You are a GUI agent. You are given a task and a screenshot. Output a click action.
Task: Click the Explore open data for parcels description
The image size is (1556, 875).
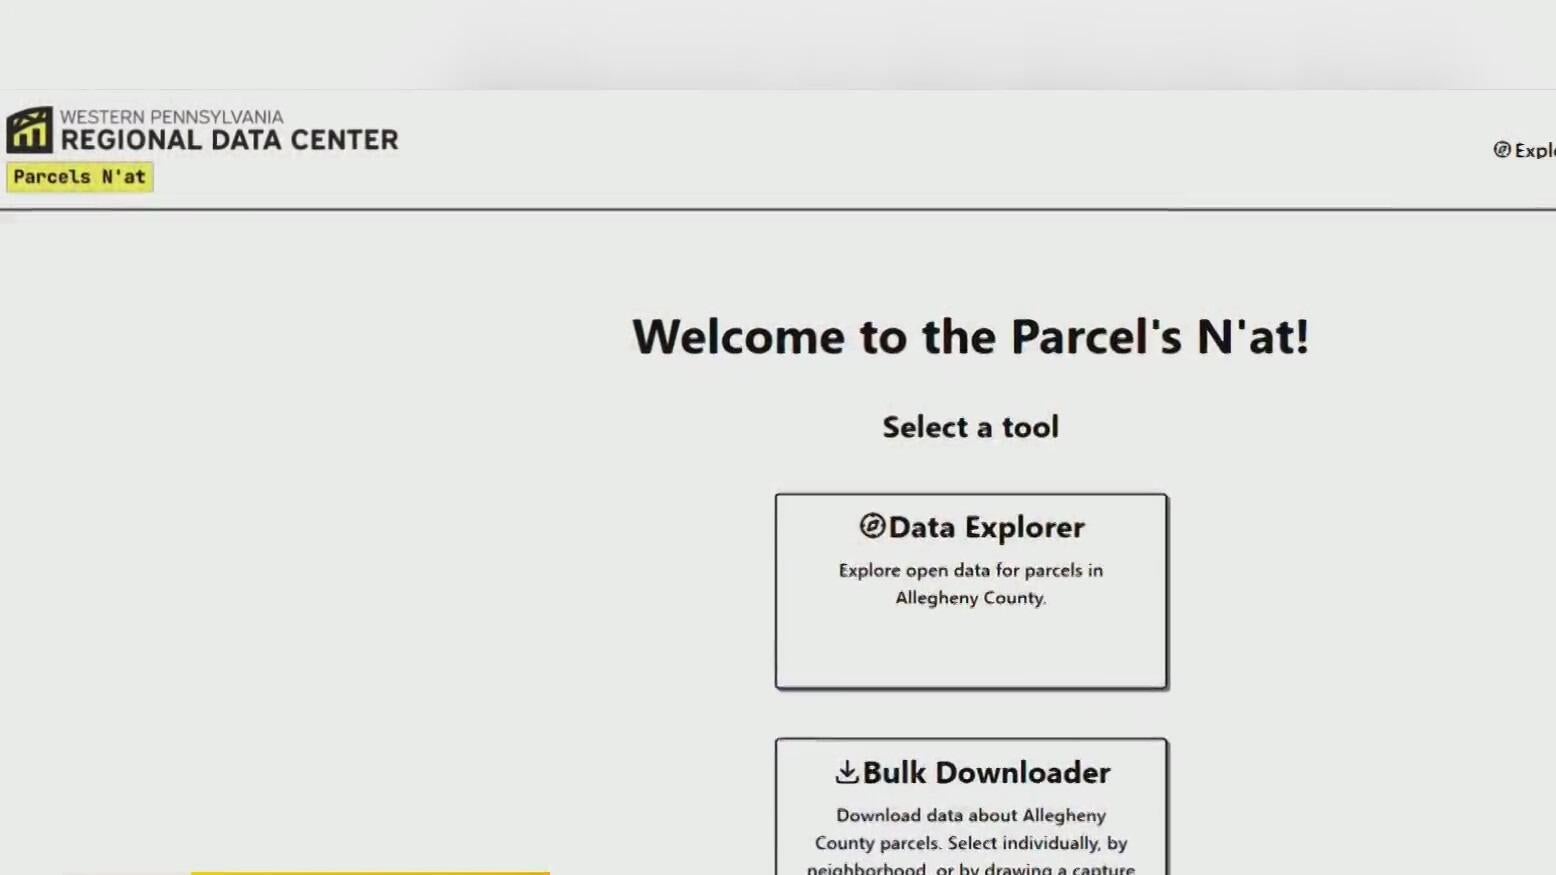971,584
